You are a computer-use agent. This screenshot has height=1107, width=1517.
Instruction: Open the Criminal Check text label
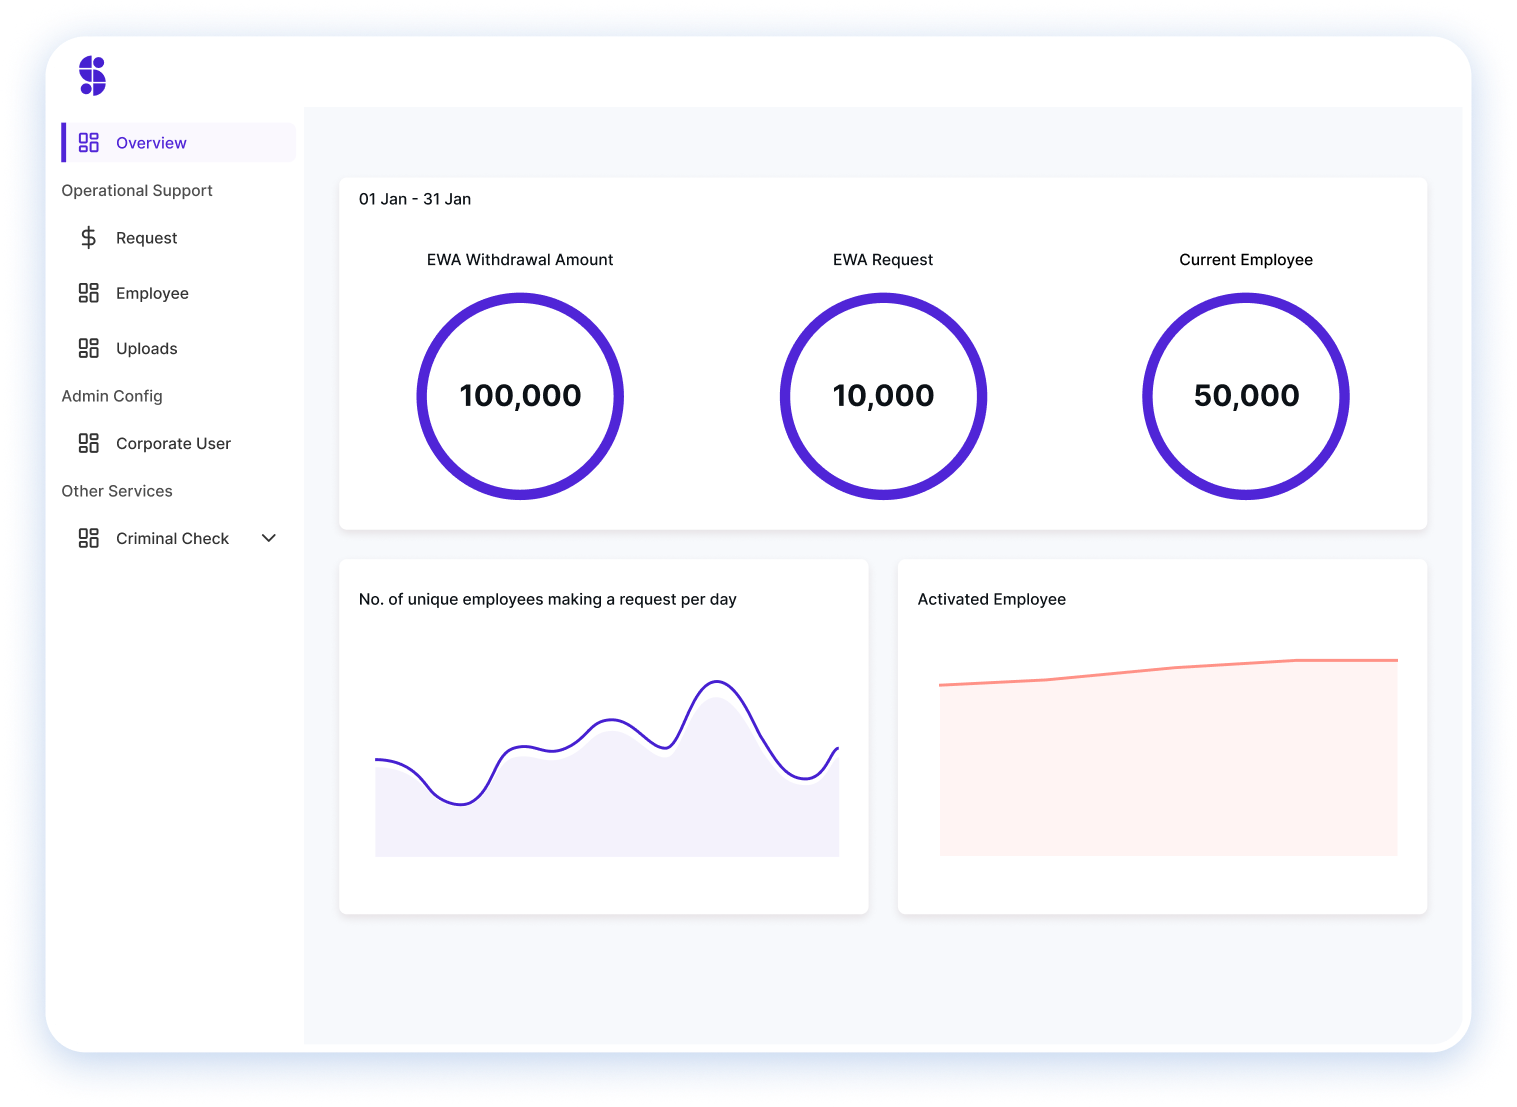coord(172,538)
